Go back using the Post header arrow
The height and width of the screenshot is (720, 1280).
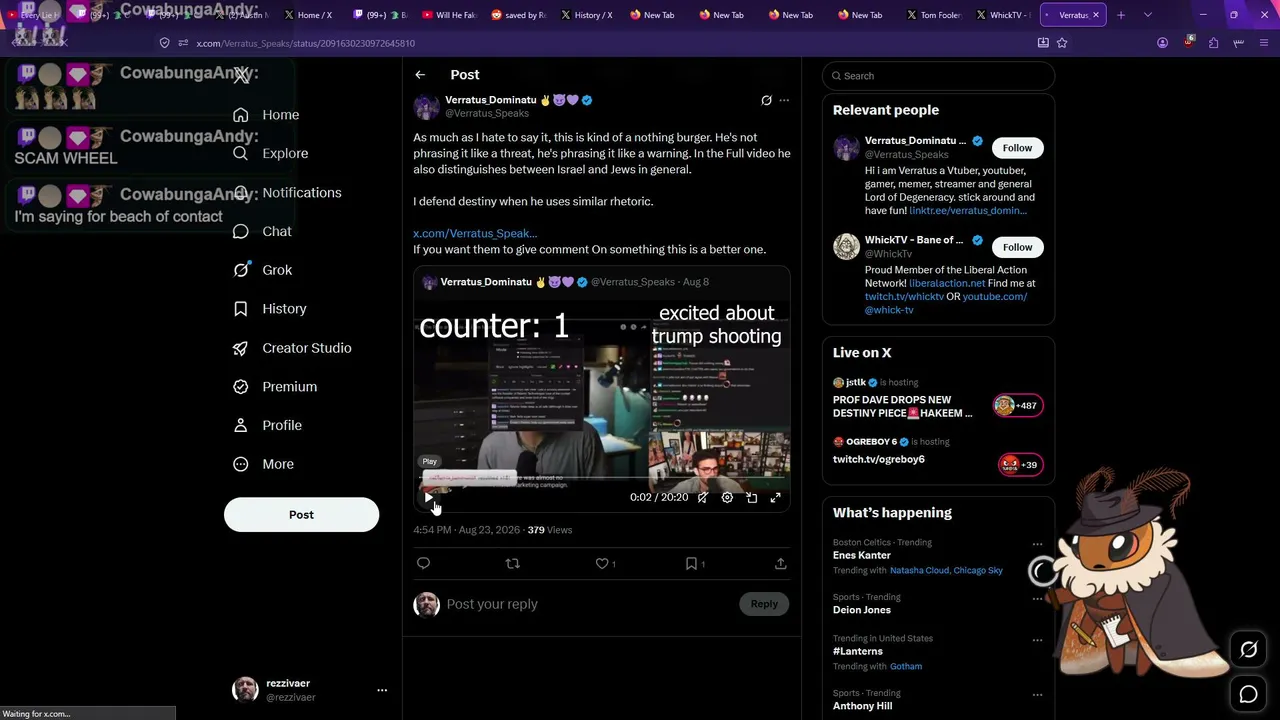pyautogui.click(x=420, y=75)
